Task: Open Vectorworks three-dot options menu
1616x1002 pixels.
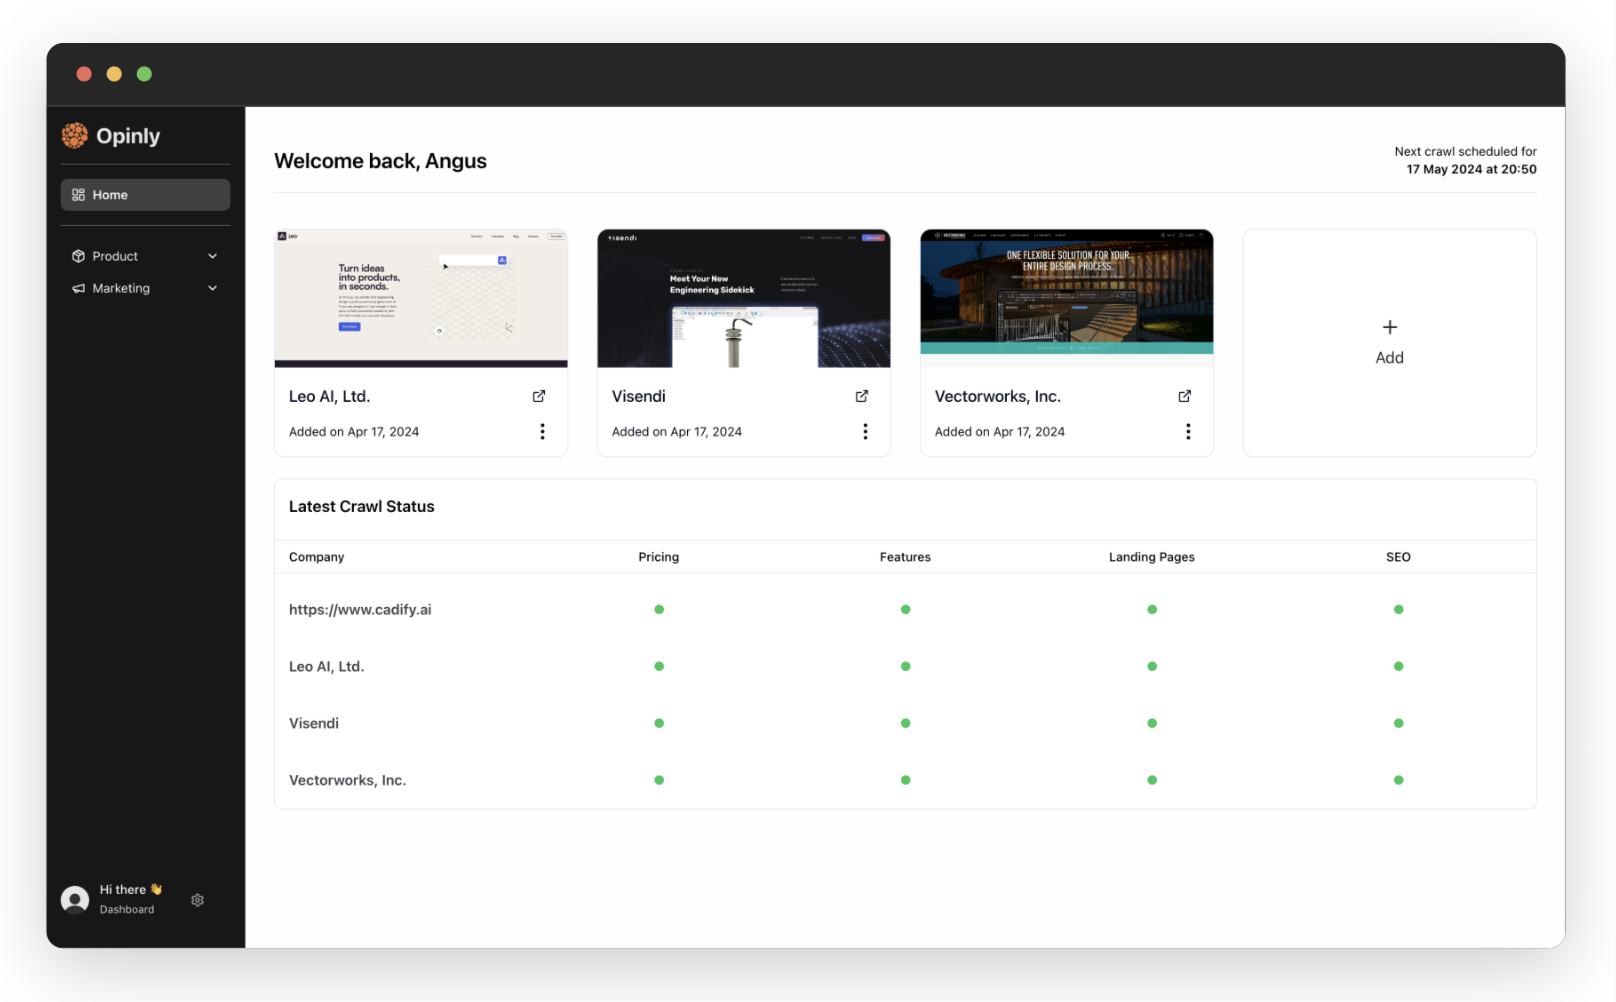Action: click(x=1188, y=431)
